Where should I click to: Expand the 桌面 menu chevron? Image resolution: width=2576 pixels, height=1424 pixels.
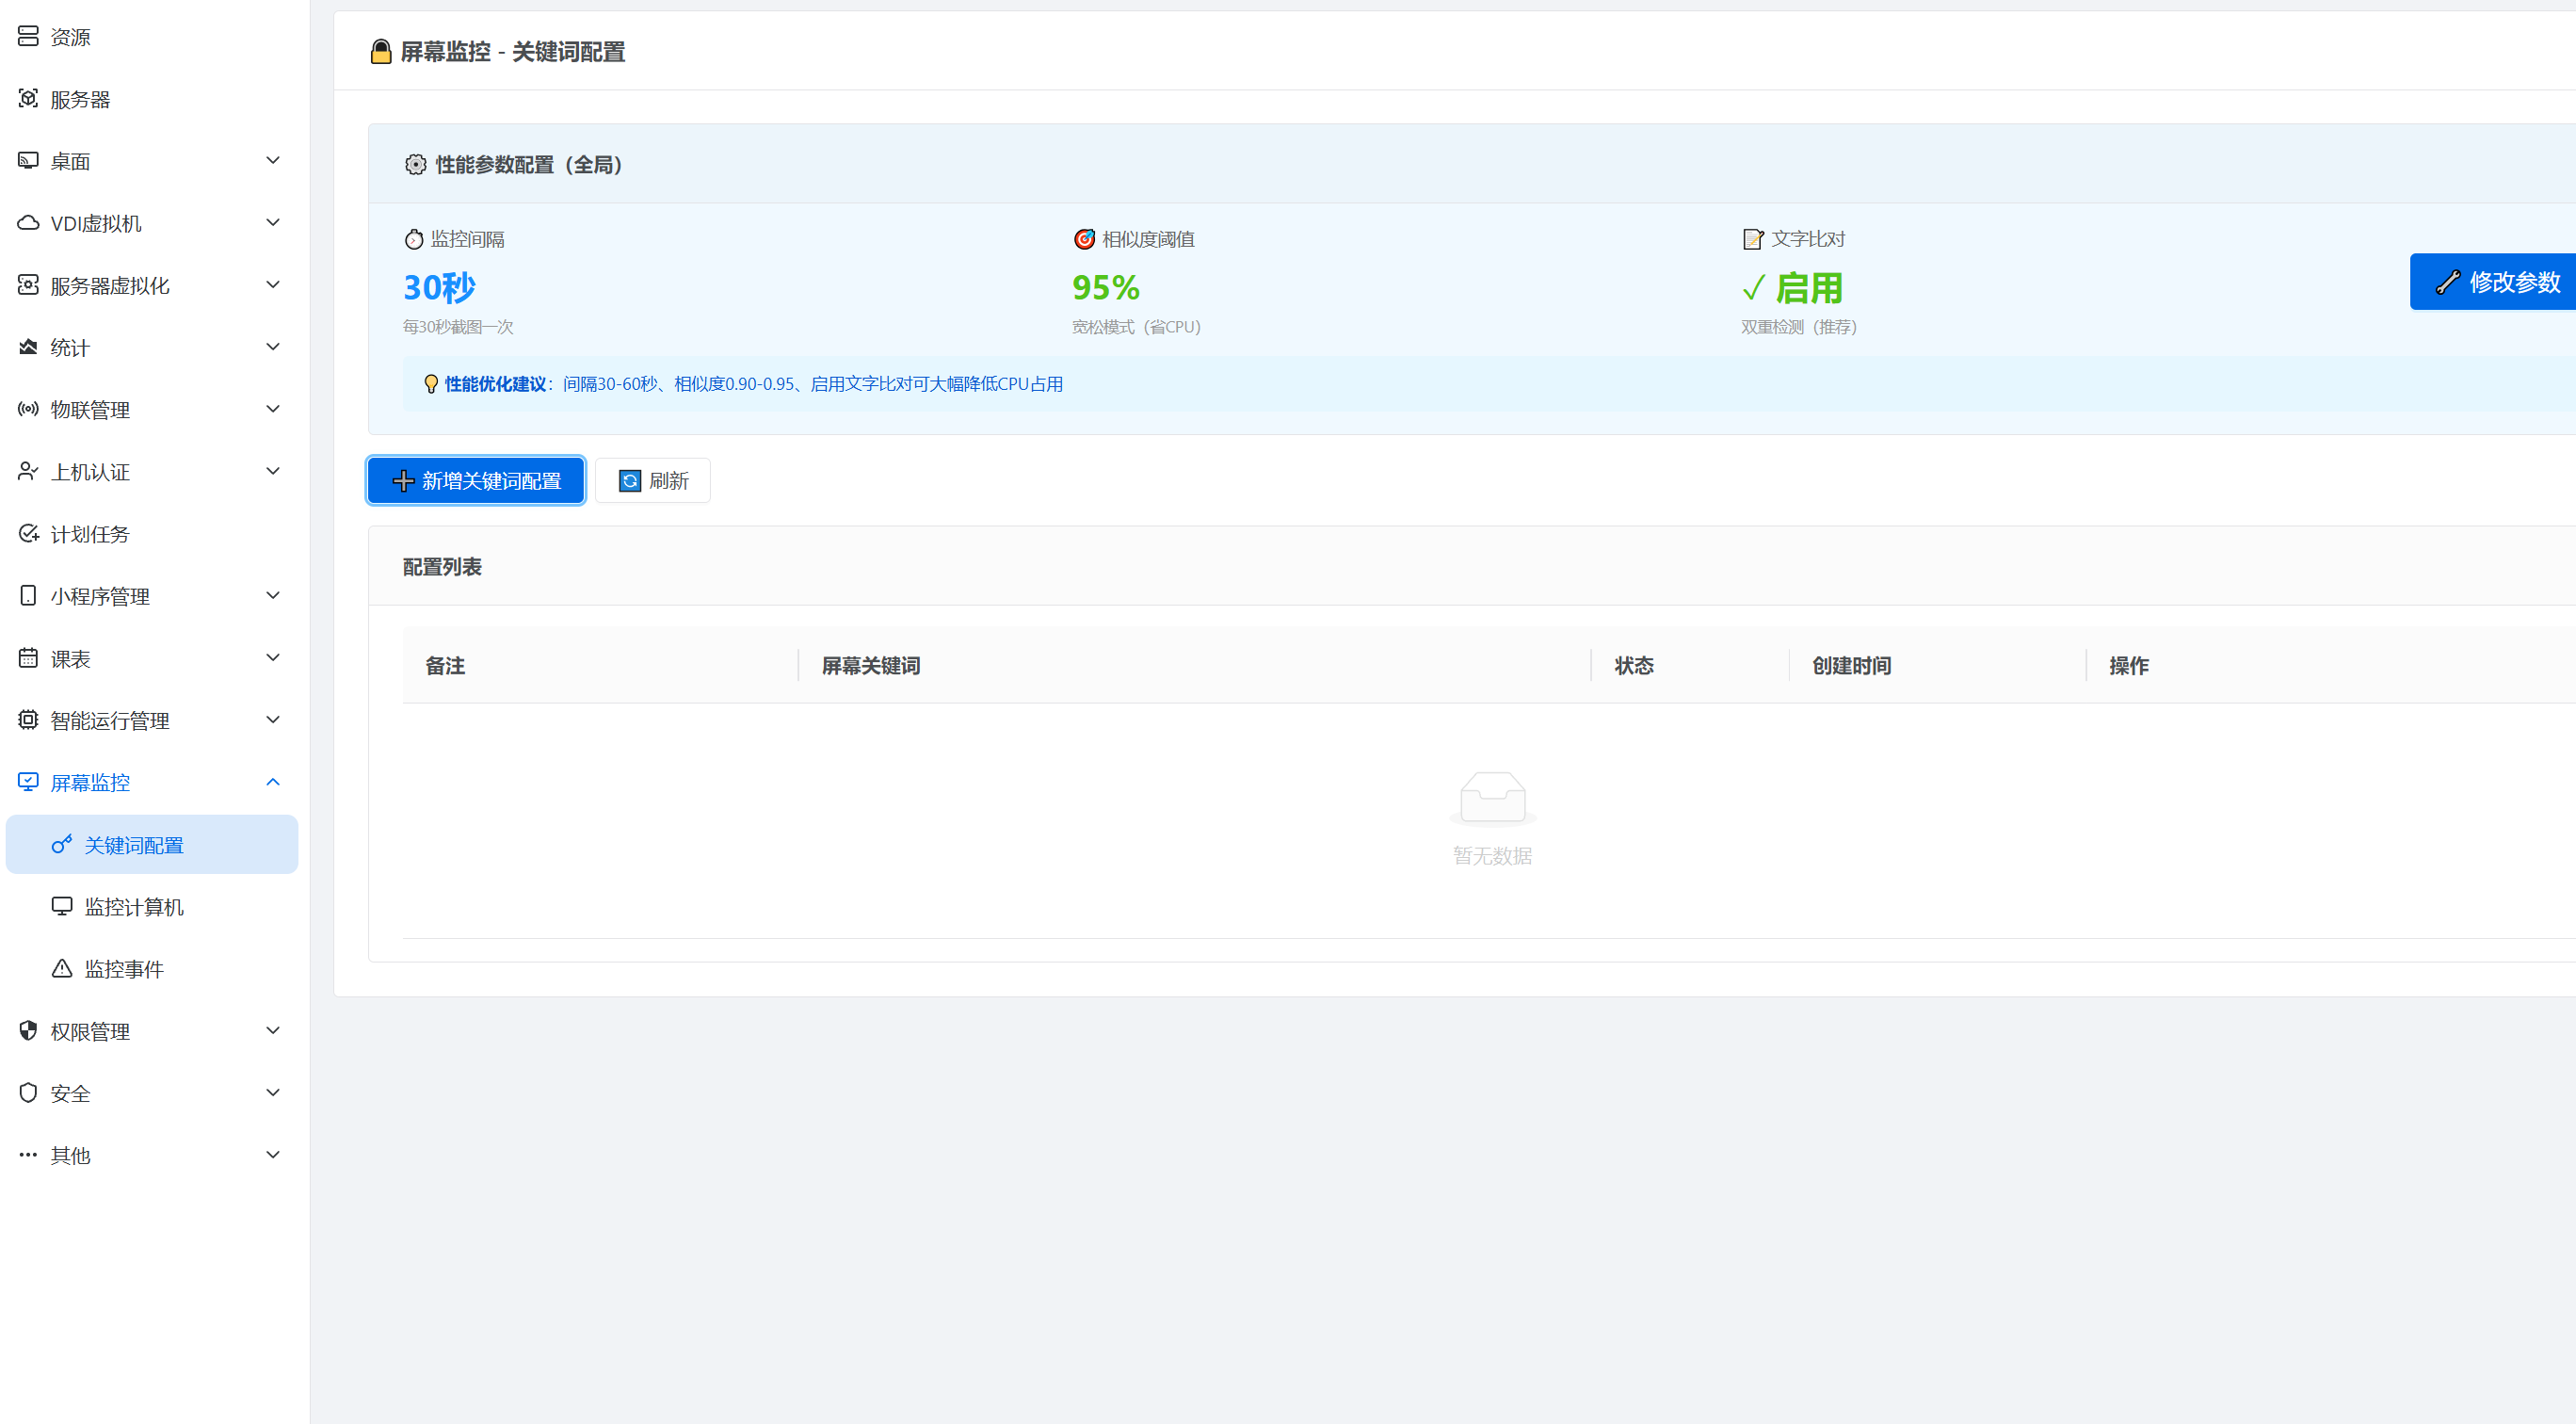tap(272, 161)
